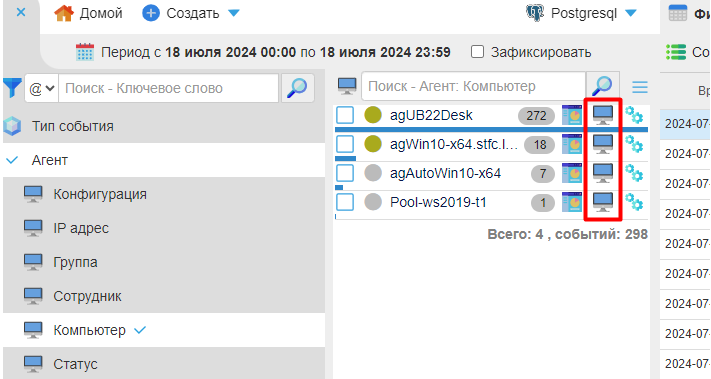Click the Домой label
This screenshot has height=379, width=711.
point(101,13)
